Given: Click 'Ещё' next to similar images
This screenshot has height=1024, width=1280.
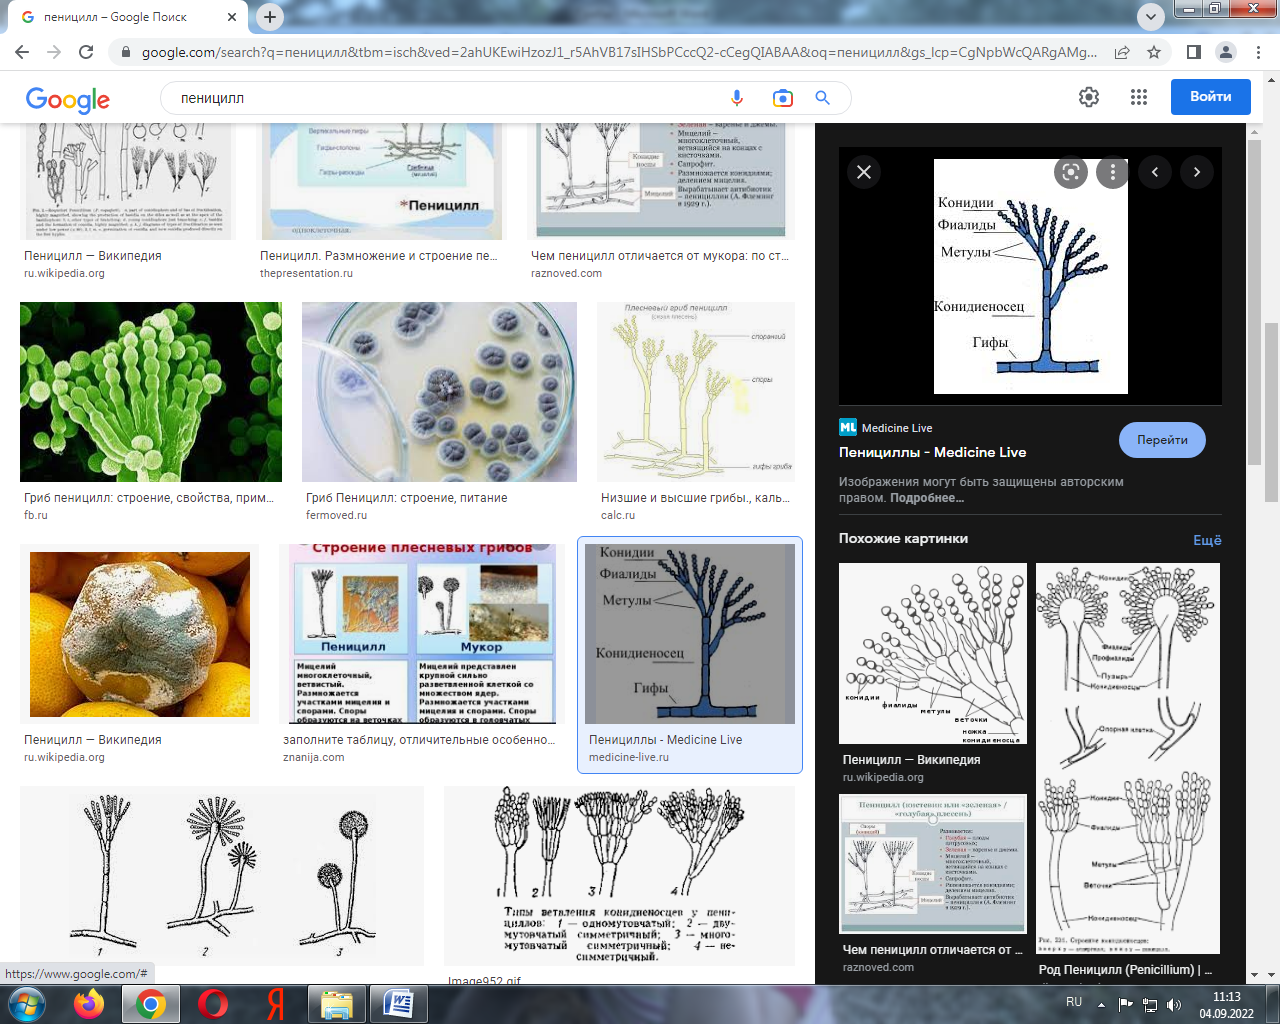Looking at the screenshot, I should pos(1207,540).
